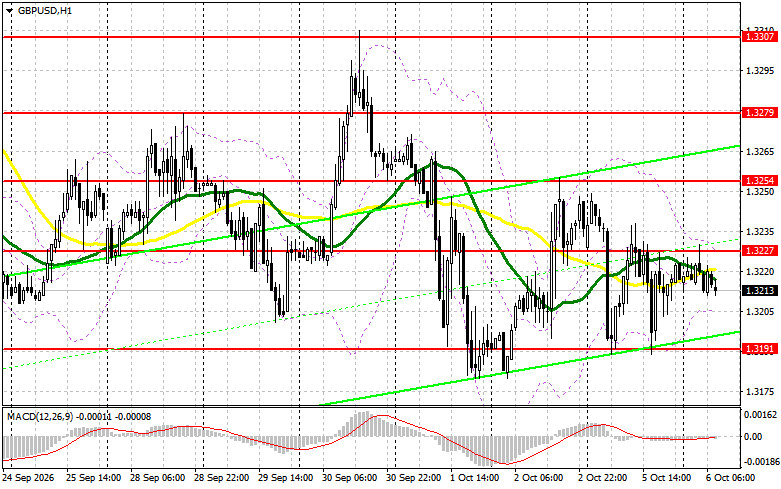Click the 1.3205 price scale value
781x489 pixels.
point(760,312)
